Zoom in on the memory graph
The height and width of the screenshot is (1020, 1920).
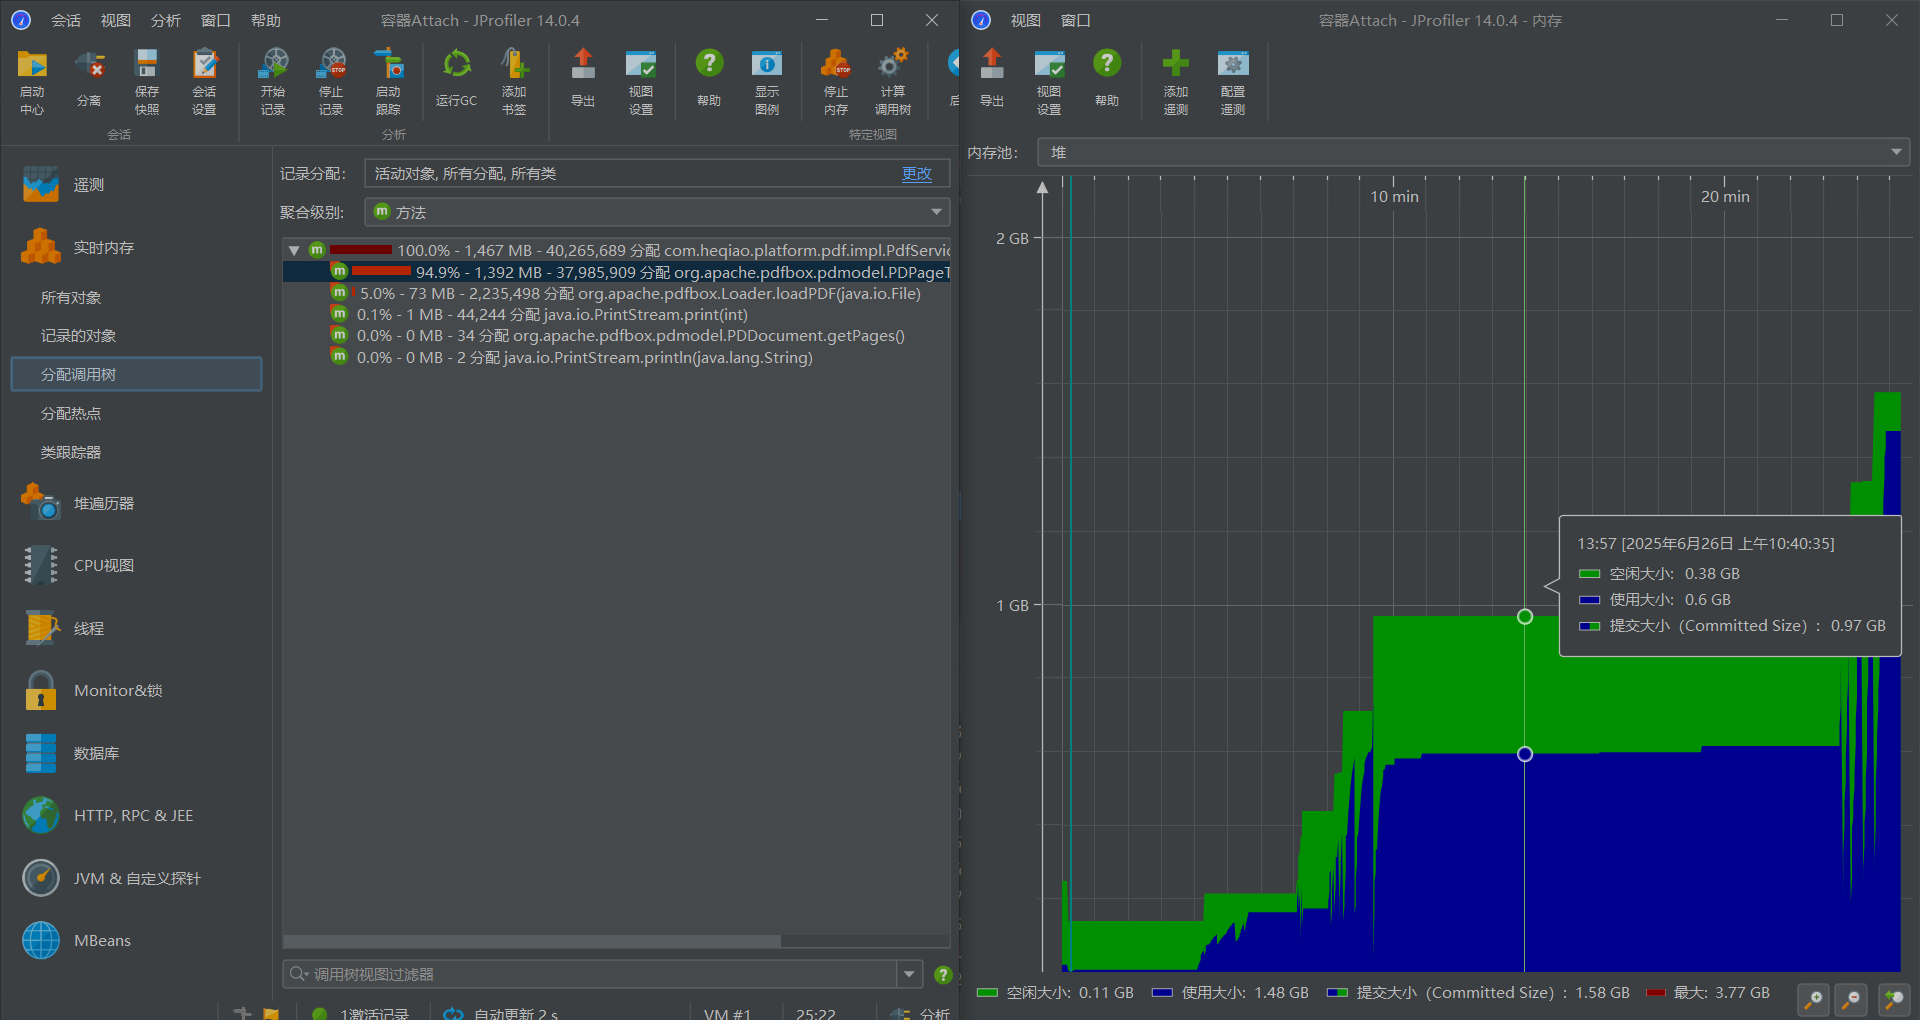pos(1813,999)
